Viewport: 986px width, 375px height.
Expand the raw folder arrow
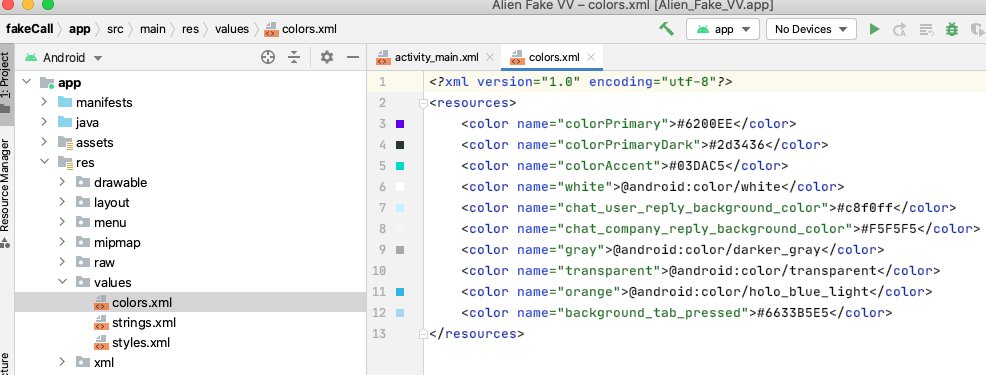click(x=62, y=262)
